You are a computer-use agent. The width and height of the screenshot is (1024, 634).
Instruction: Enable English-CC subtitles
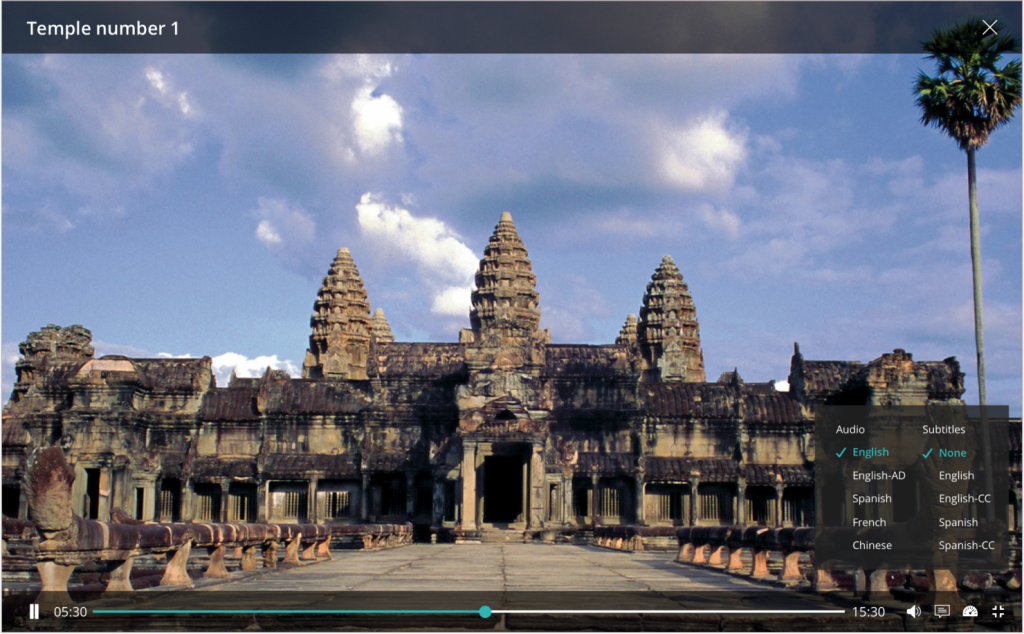point(965,499)
